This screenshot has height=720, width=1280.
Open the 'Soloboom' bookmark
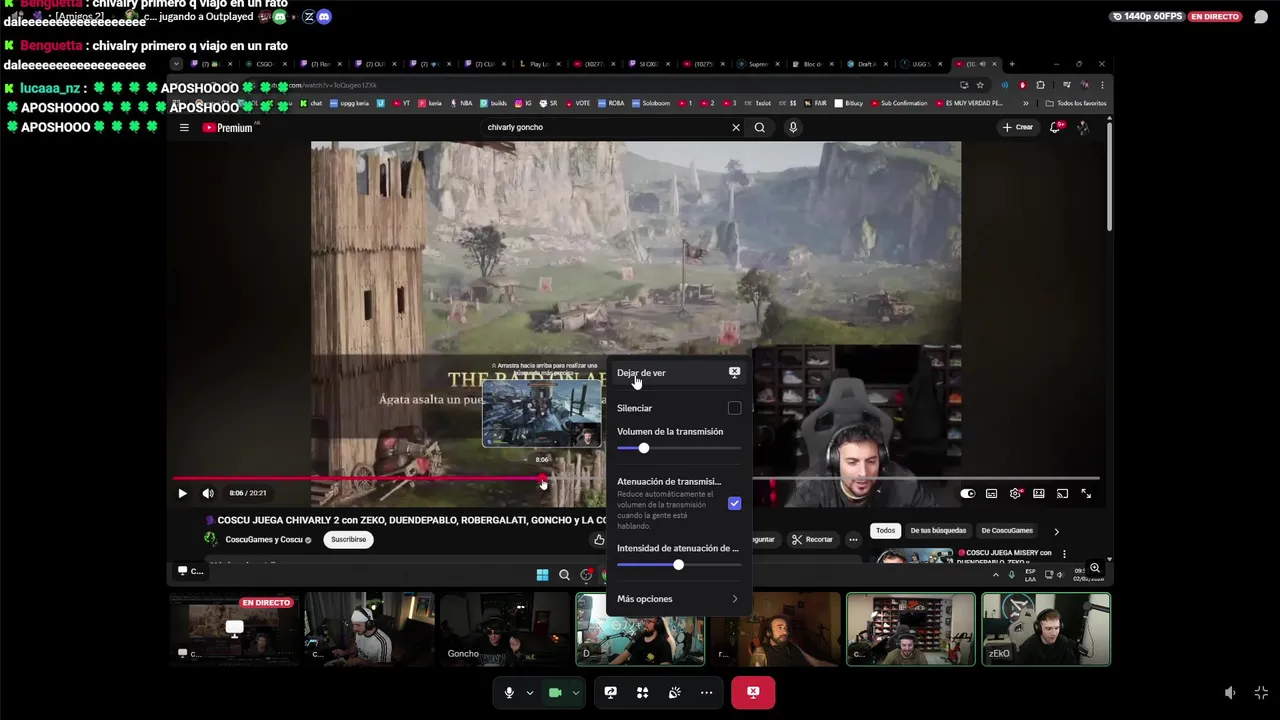click(651, 103)
